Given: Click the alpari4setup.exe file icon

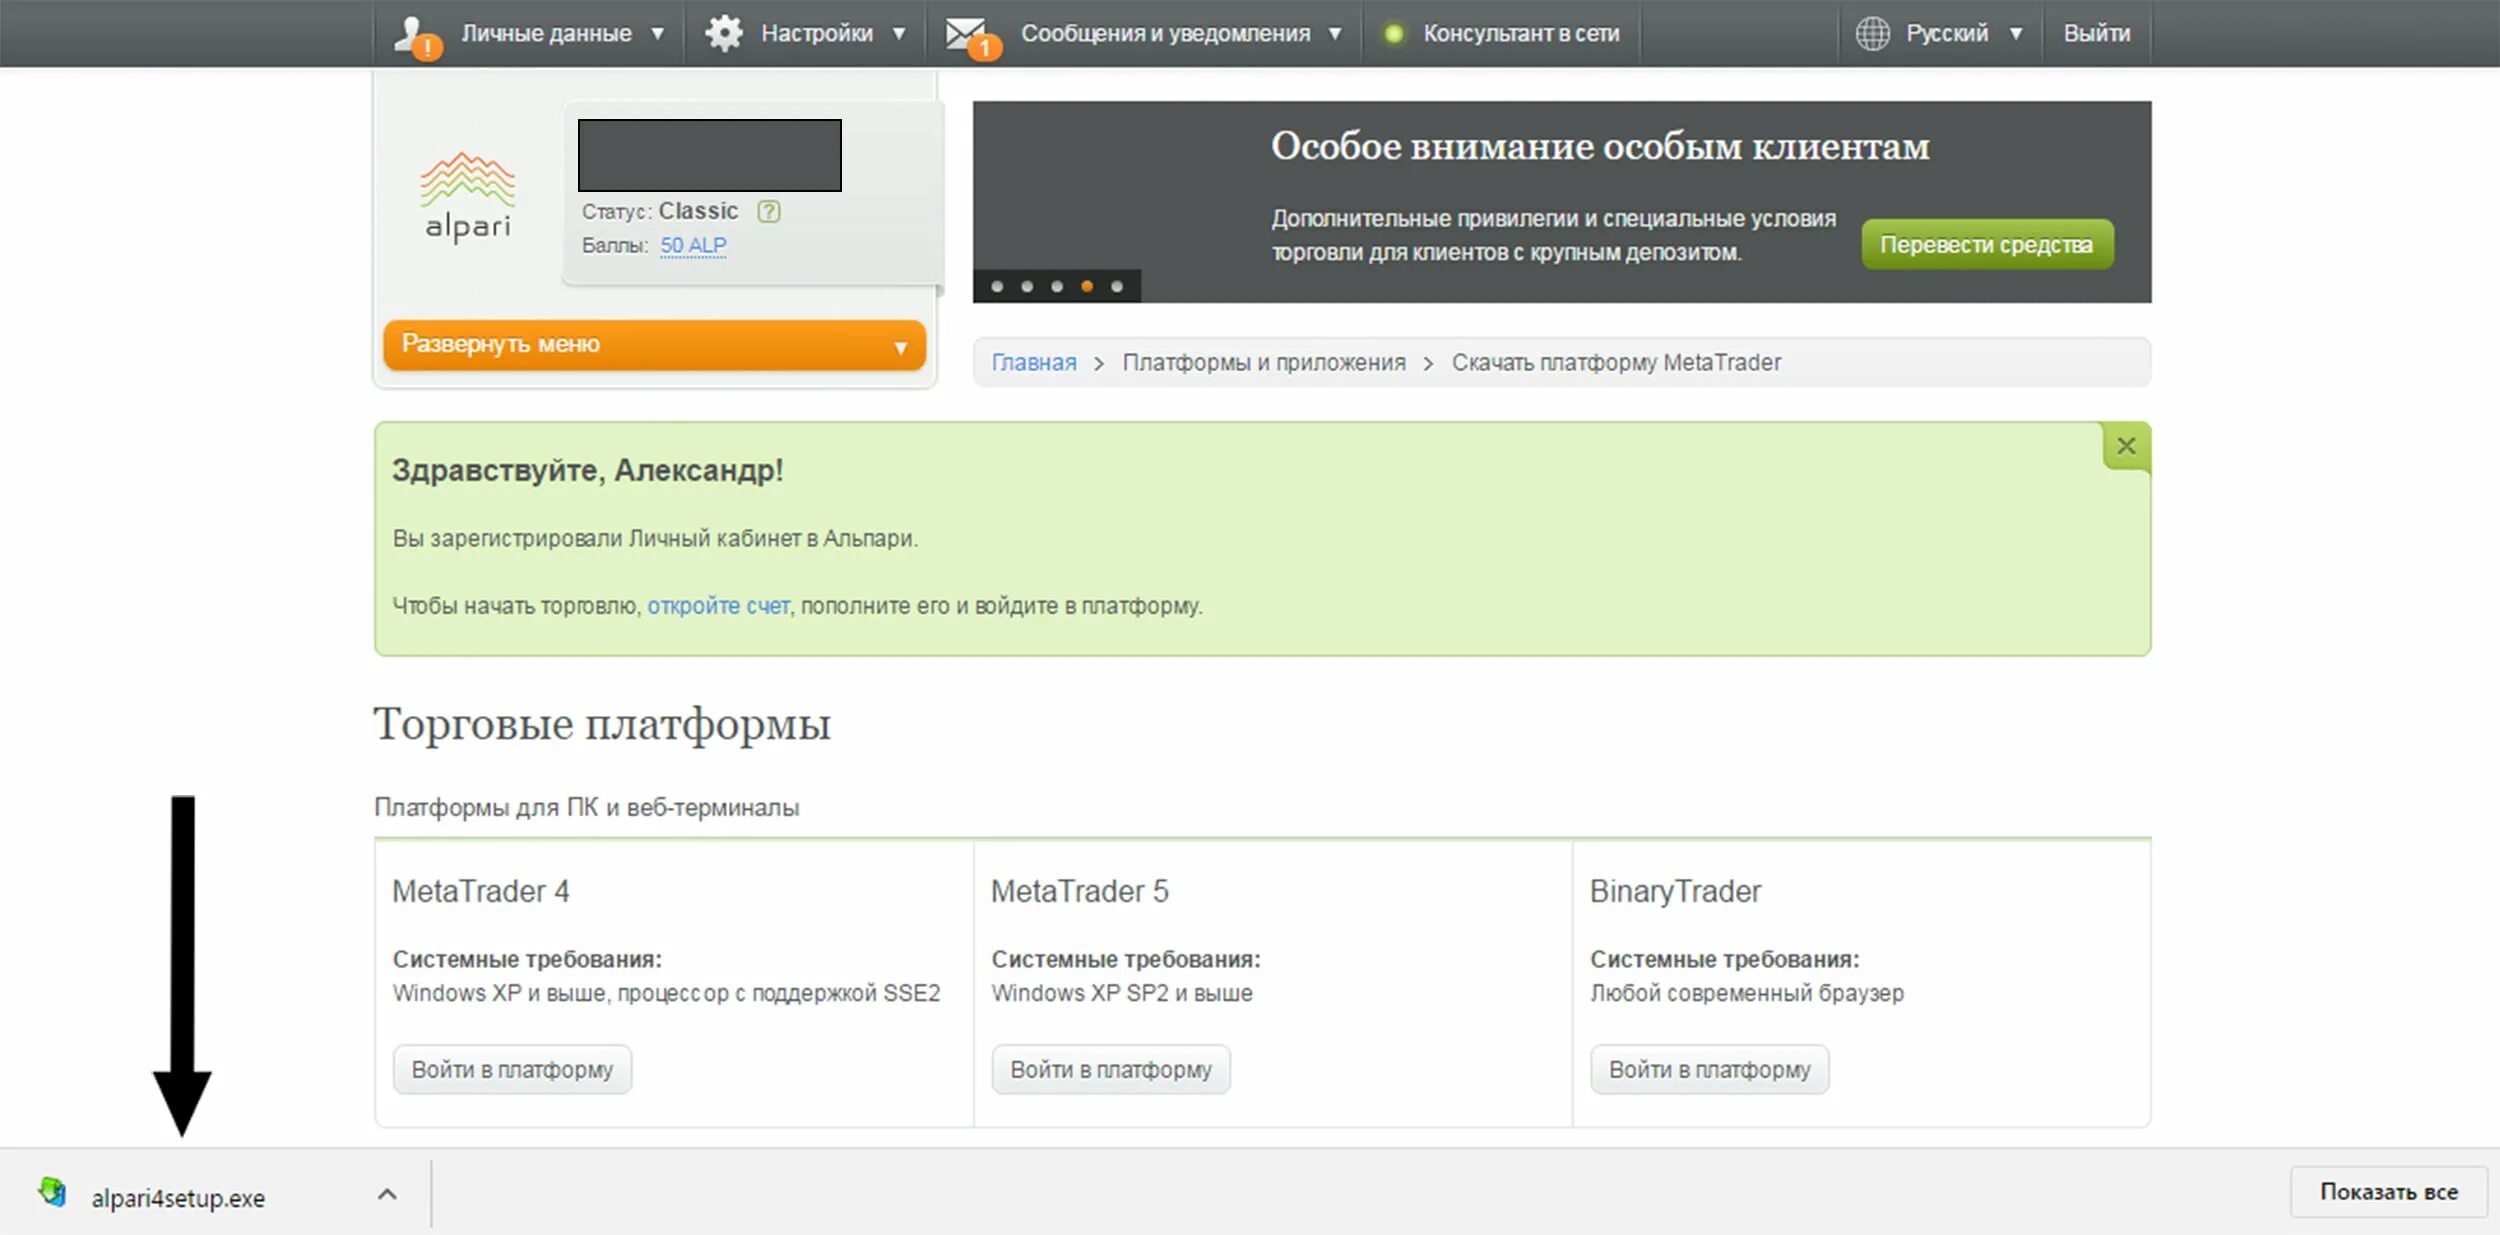Looking at the screenshot, I should point(52,1192).
